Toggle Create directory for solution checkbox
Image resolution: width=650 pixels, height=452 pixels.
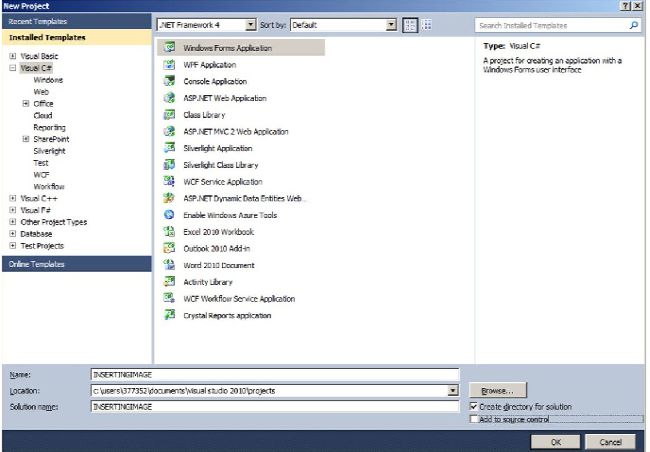[473, 406]
